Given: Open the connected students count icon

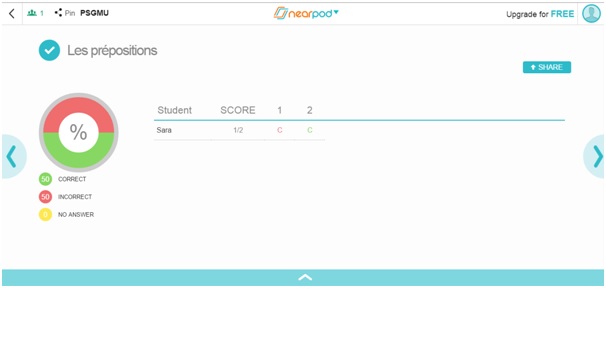Looking at the screenshot, I should point(35,13).
